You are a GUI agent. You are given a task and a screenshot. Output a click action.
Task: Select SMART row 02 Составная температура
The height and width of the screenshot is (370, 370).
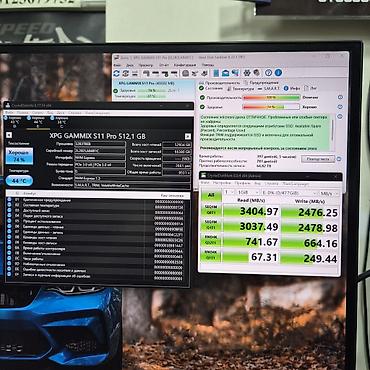(x=98, y=206)
